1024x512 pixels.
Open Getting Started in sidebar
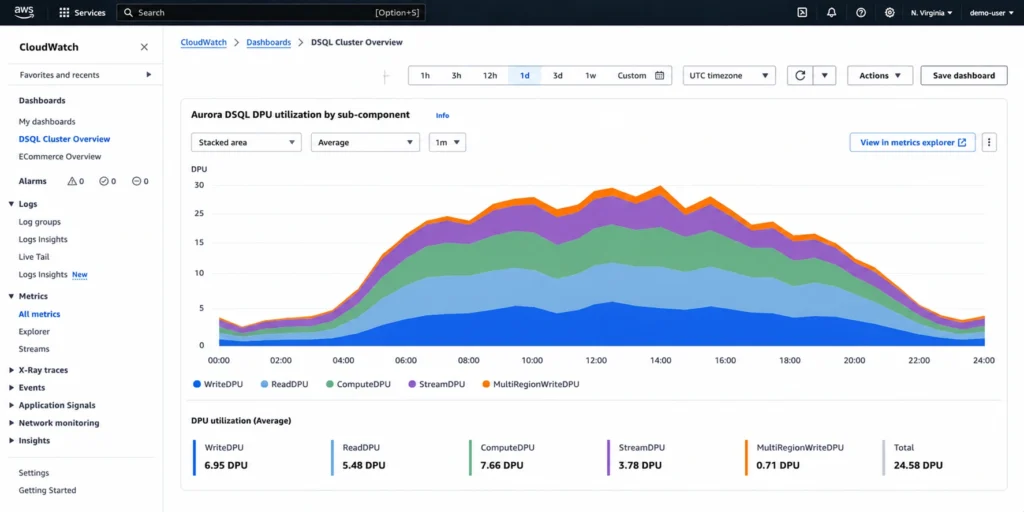click(48, 490)
